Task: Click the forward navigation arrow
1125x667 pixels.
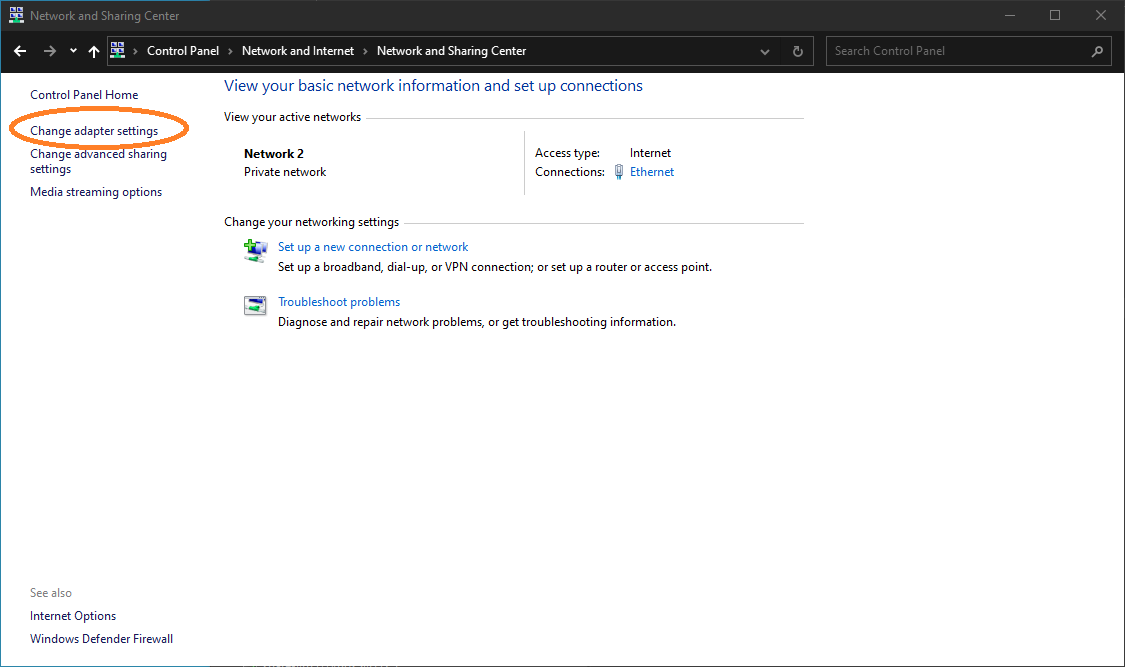Action: pyautogui.click(x=48, y=50)
